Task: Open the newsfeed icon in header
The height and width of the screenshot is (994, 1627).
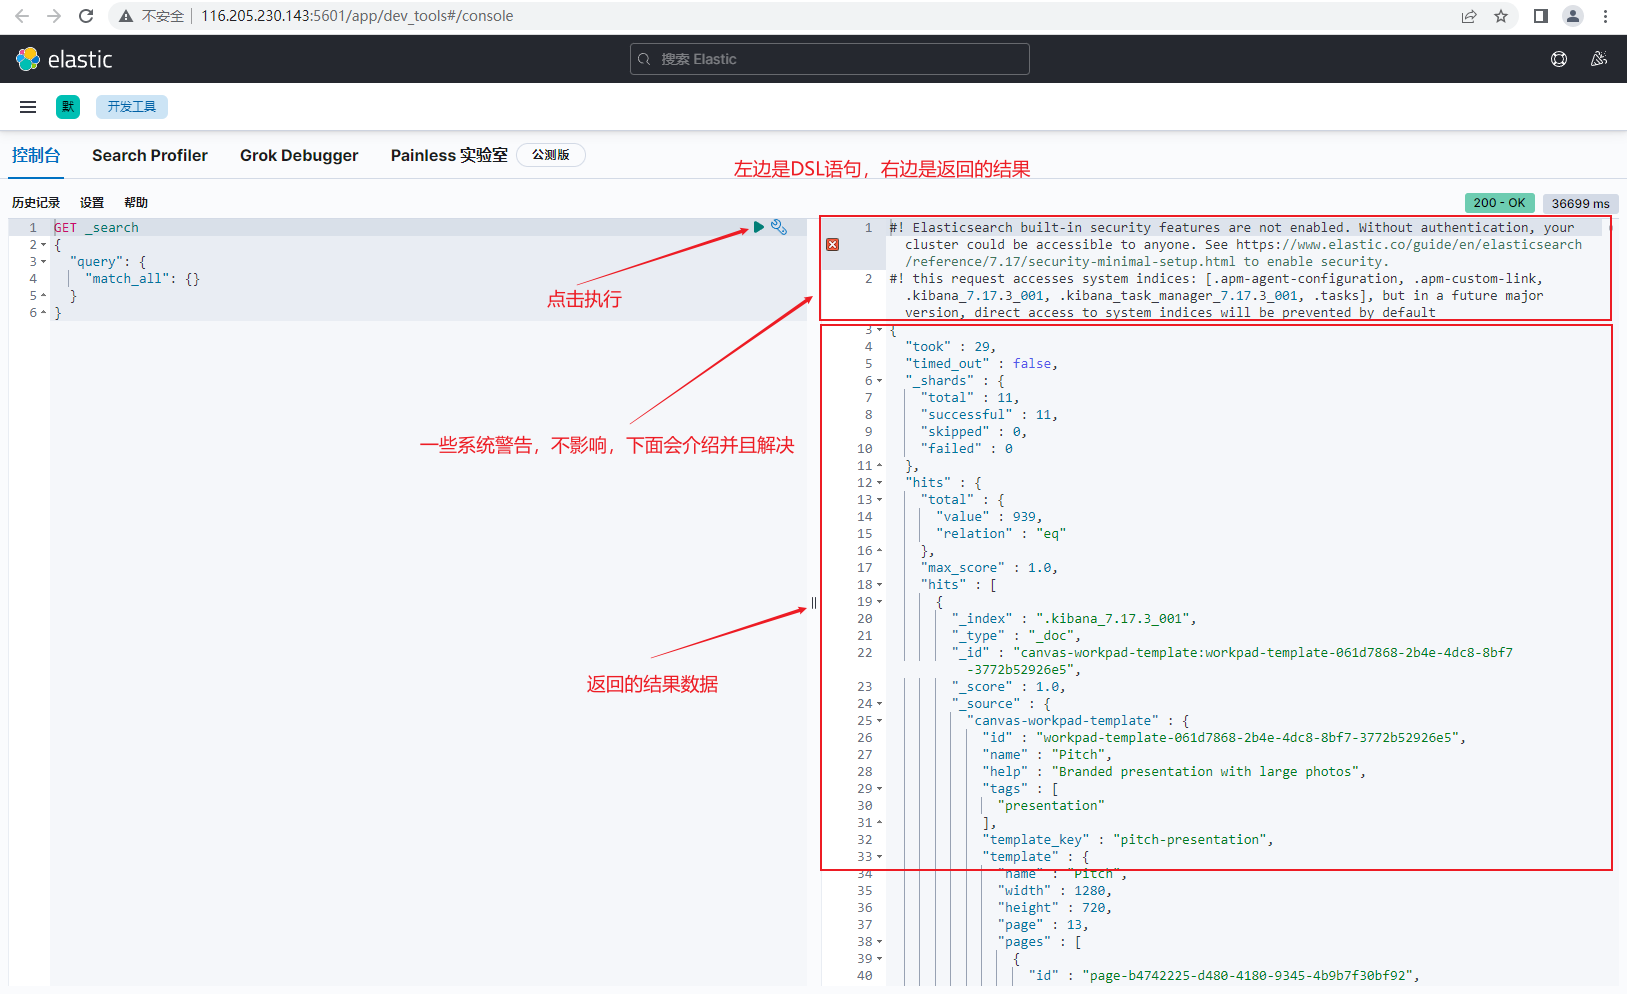Action: [1599, 59]
